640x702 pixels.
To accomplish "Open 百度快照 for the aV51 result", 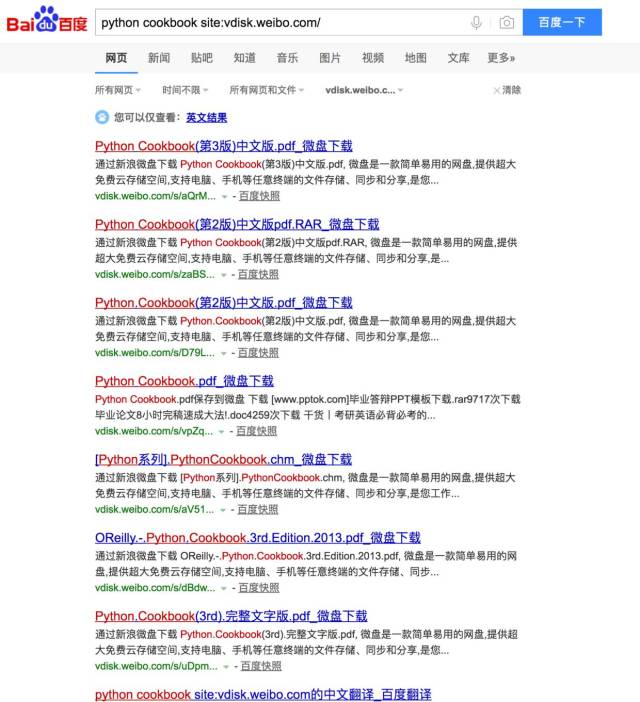I will pos(258,509).
